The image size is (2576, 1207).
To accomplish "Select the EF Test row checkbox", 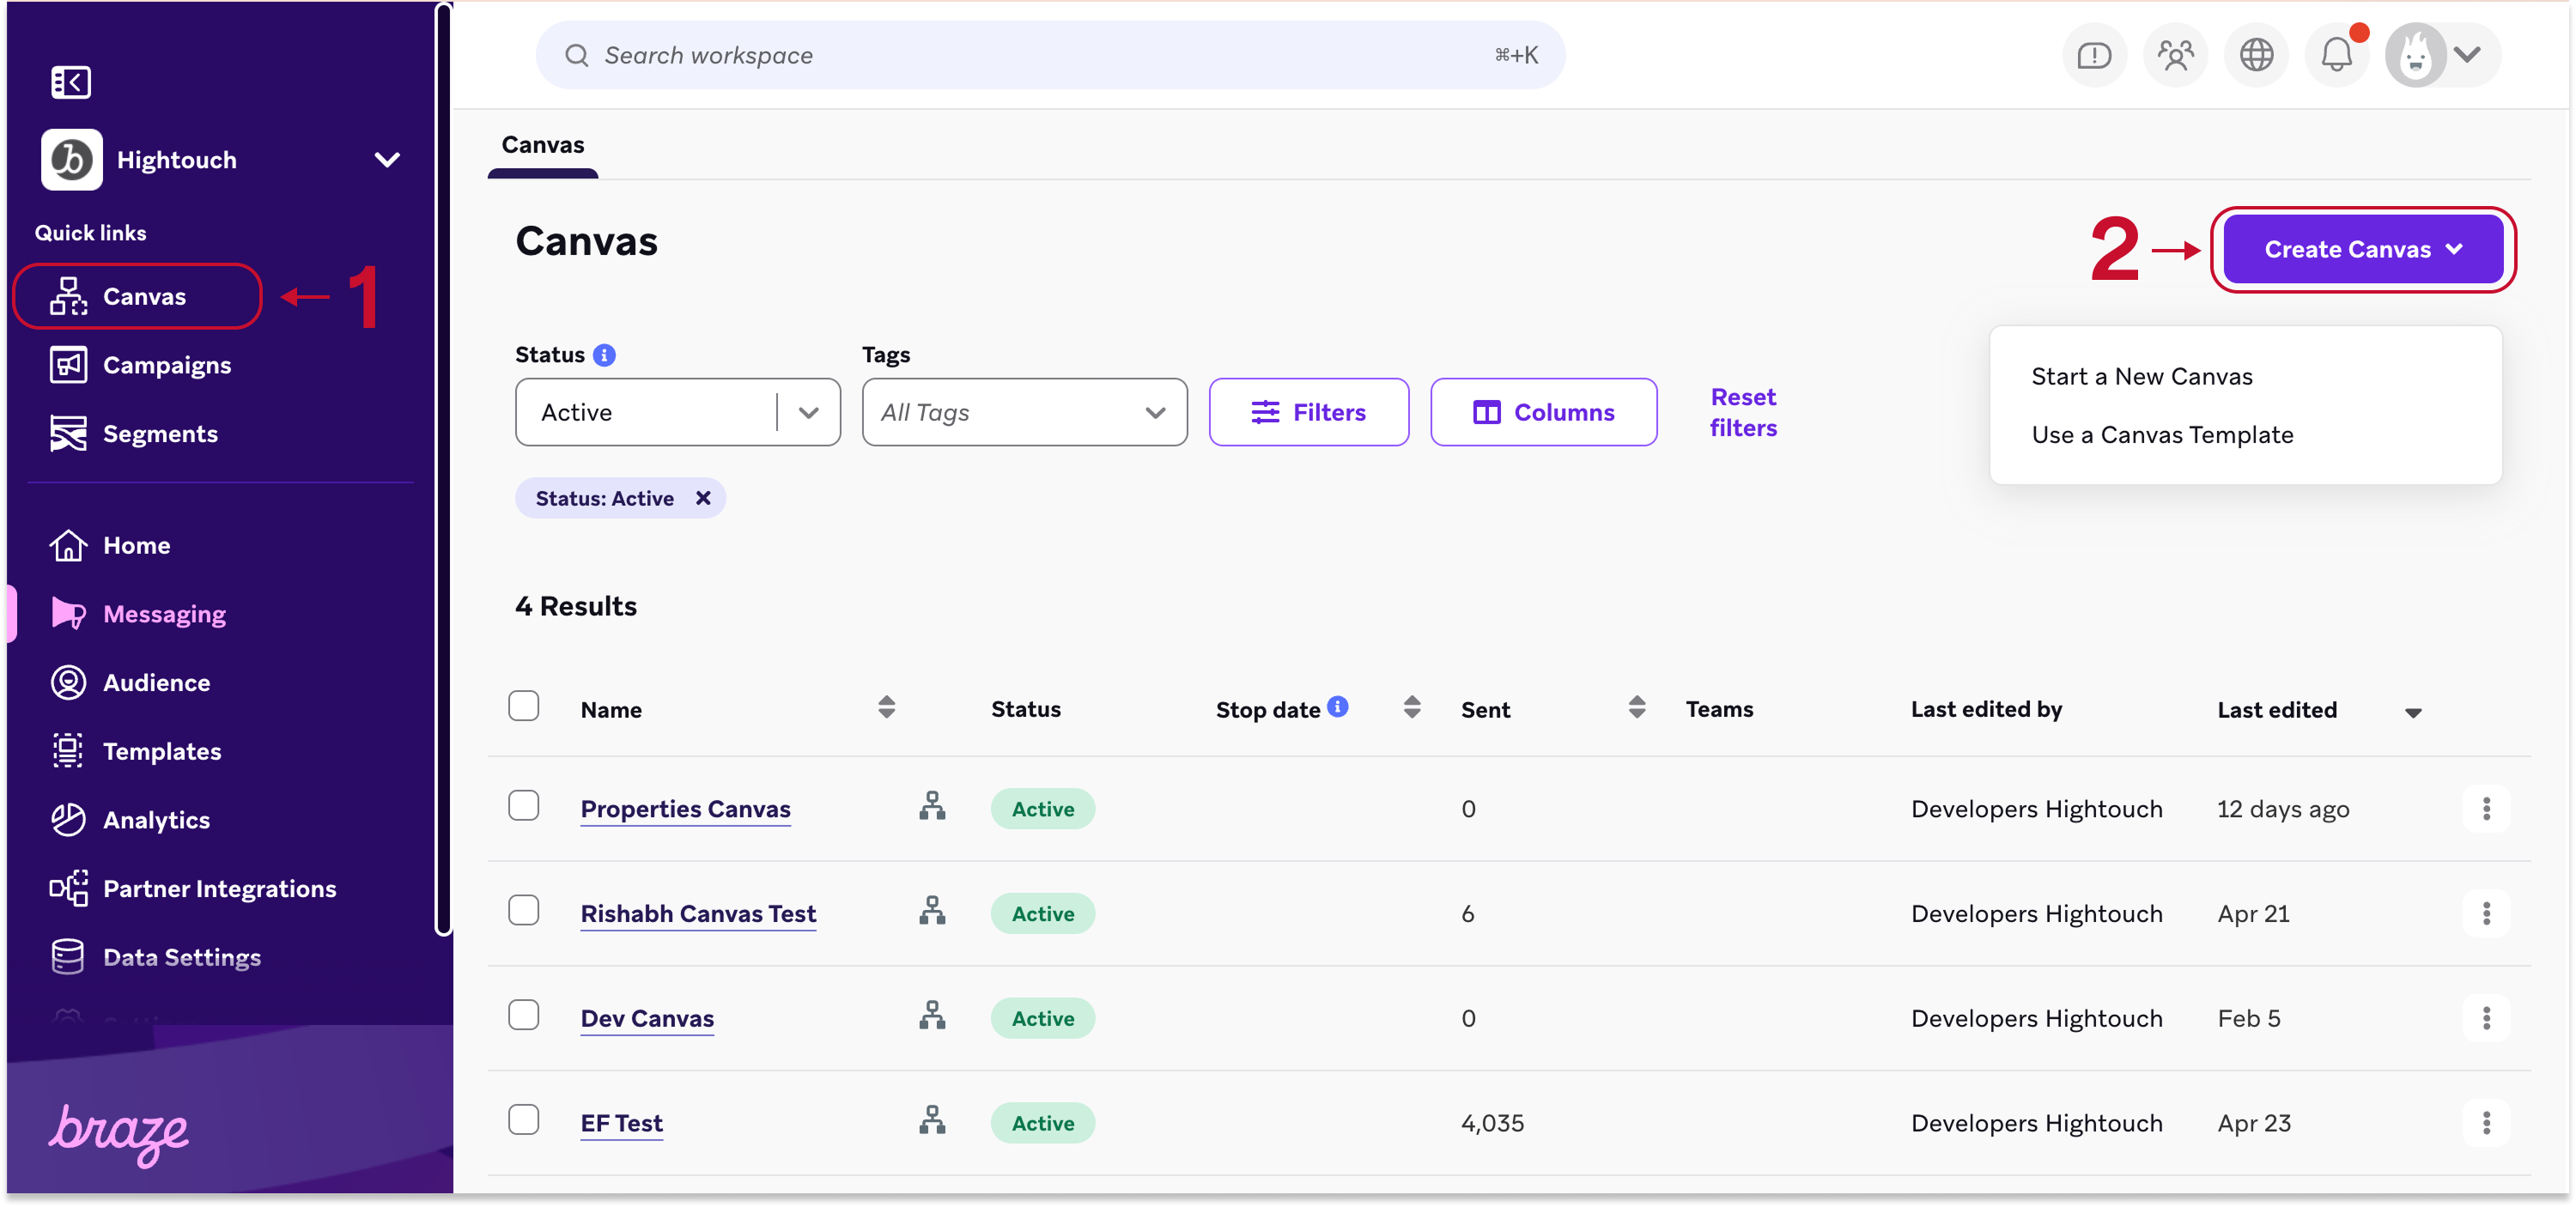I will (x=523, y=1120).
